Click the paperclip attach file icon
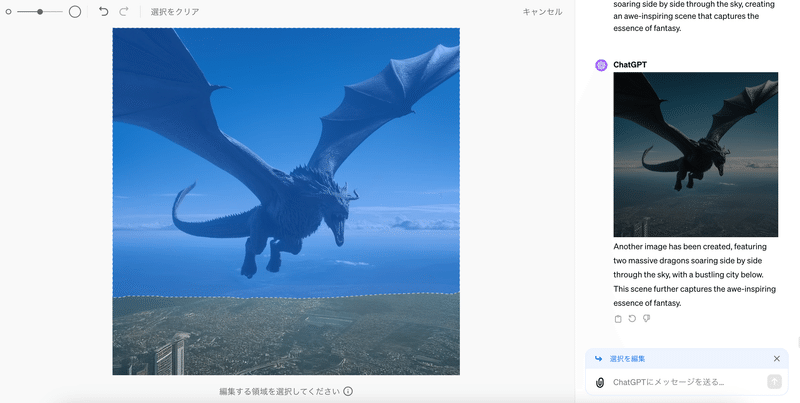This screenshot has width=800, height=403. tap(600, 382)
